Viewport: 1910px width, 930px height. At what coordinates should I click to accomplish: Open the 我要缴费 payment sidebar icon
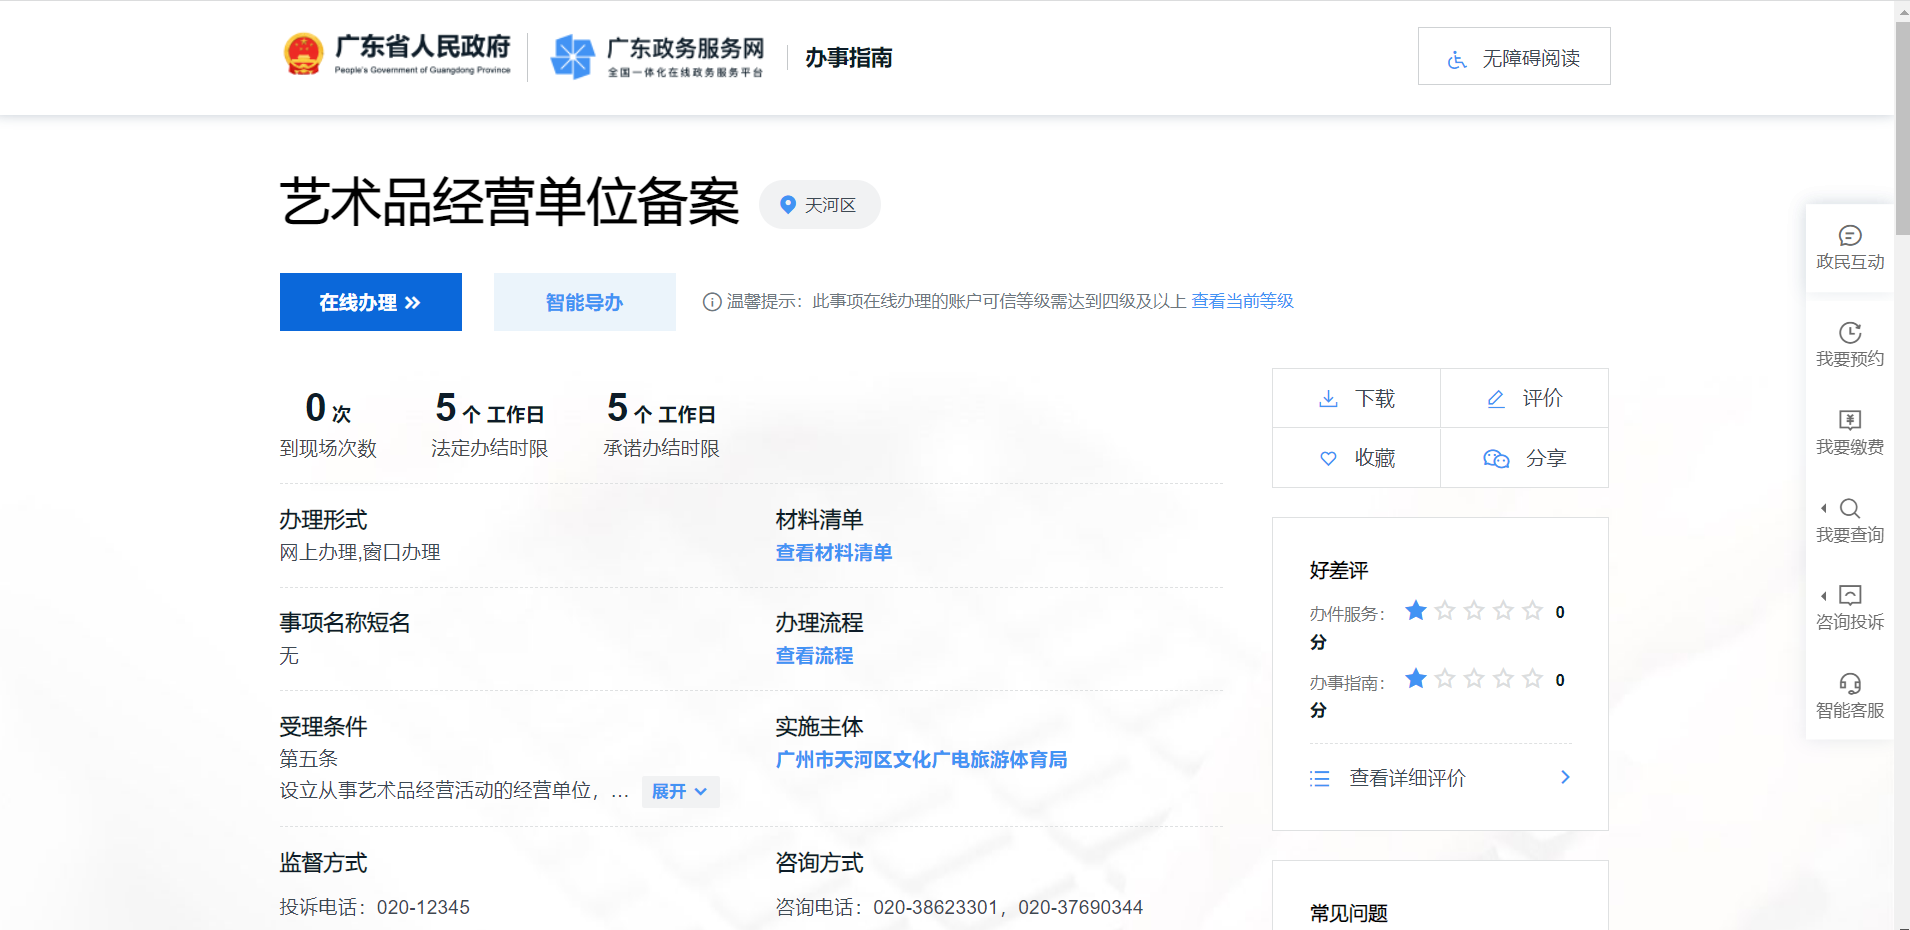click(x=1849, y=421)
